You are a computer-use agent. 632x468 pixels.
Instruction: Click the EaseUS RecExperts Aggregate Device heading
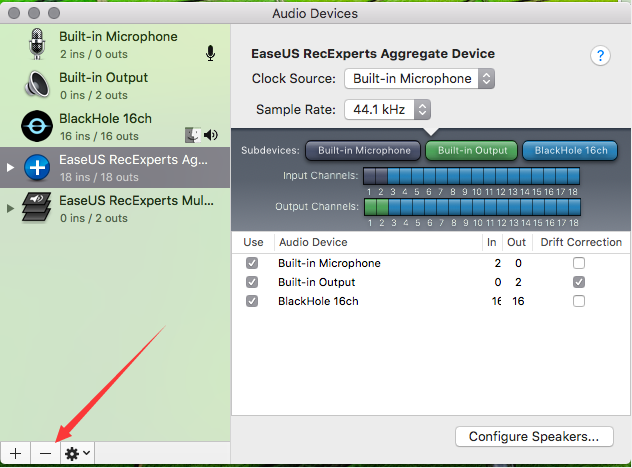coord(373,54)
